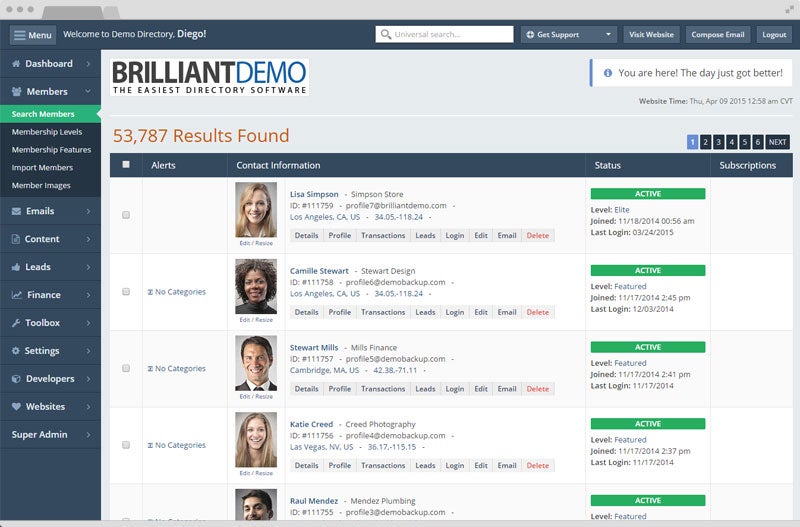
Task: Click the Finance chart icon
Action: (x=17, y=295)
